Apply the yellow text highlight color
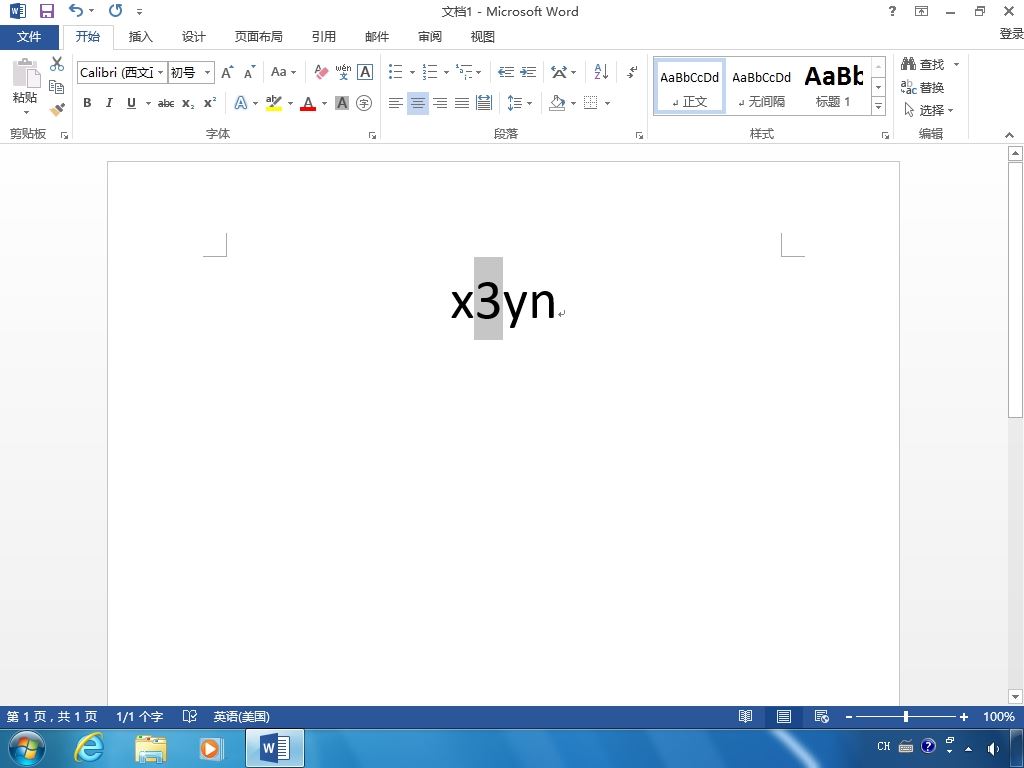This screenshot has width=1024, height=768. (274, 103)
